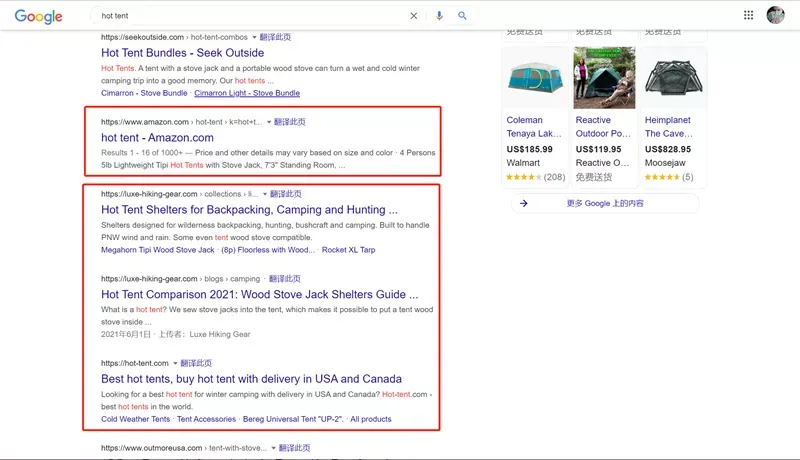Click the '更多 Google 上的内容' button
This screenshot has width=800, height=460.
pos(605,203)
